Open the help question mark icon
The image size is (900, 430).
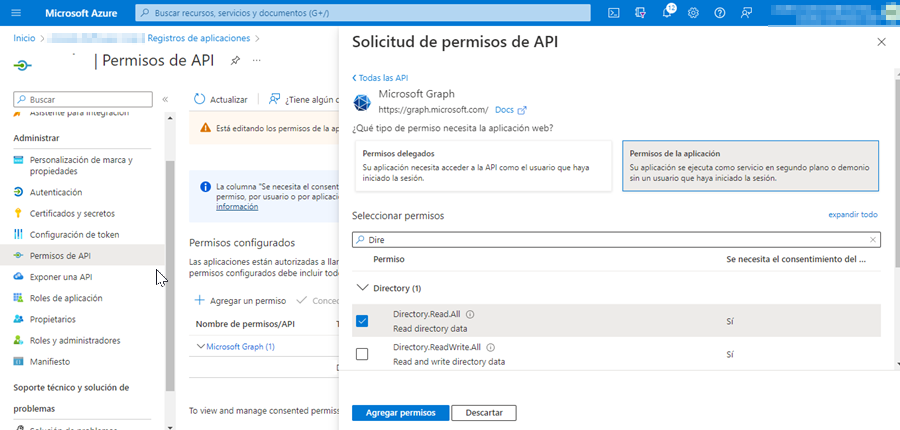pyautogui.click(x=720, y=13)
